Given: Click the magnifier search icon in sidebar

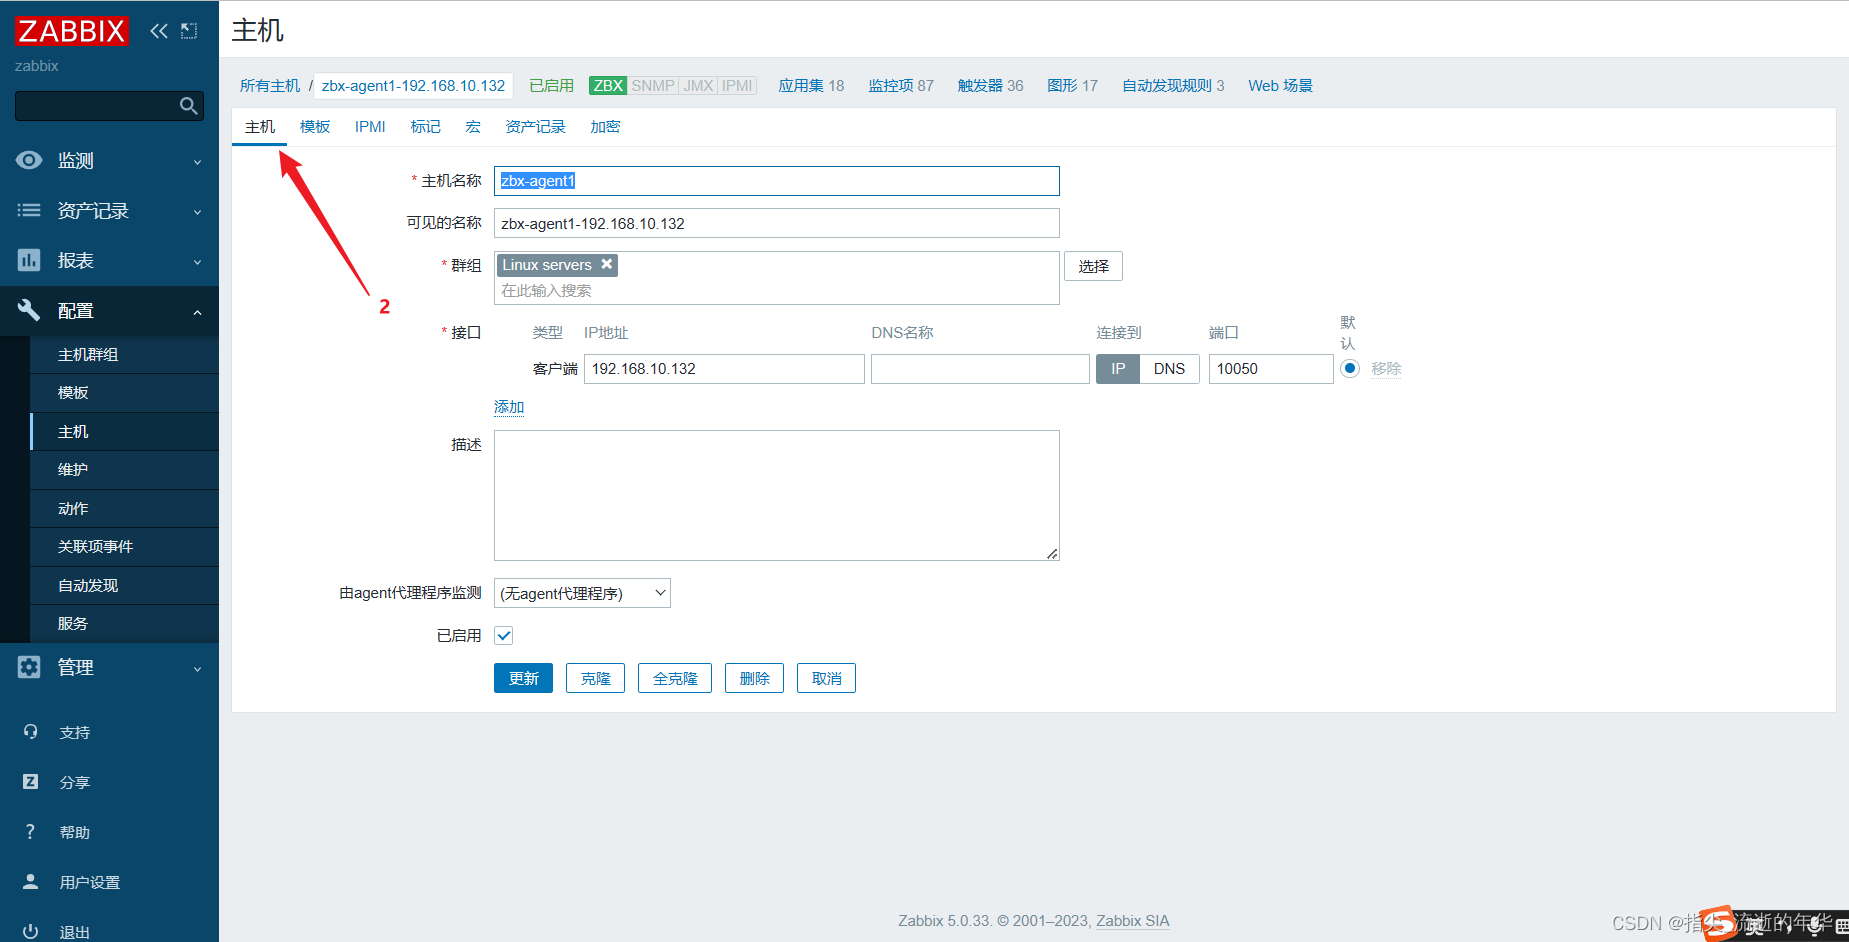Looking at the screenshot, I should 188,106.
